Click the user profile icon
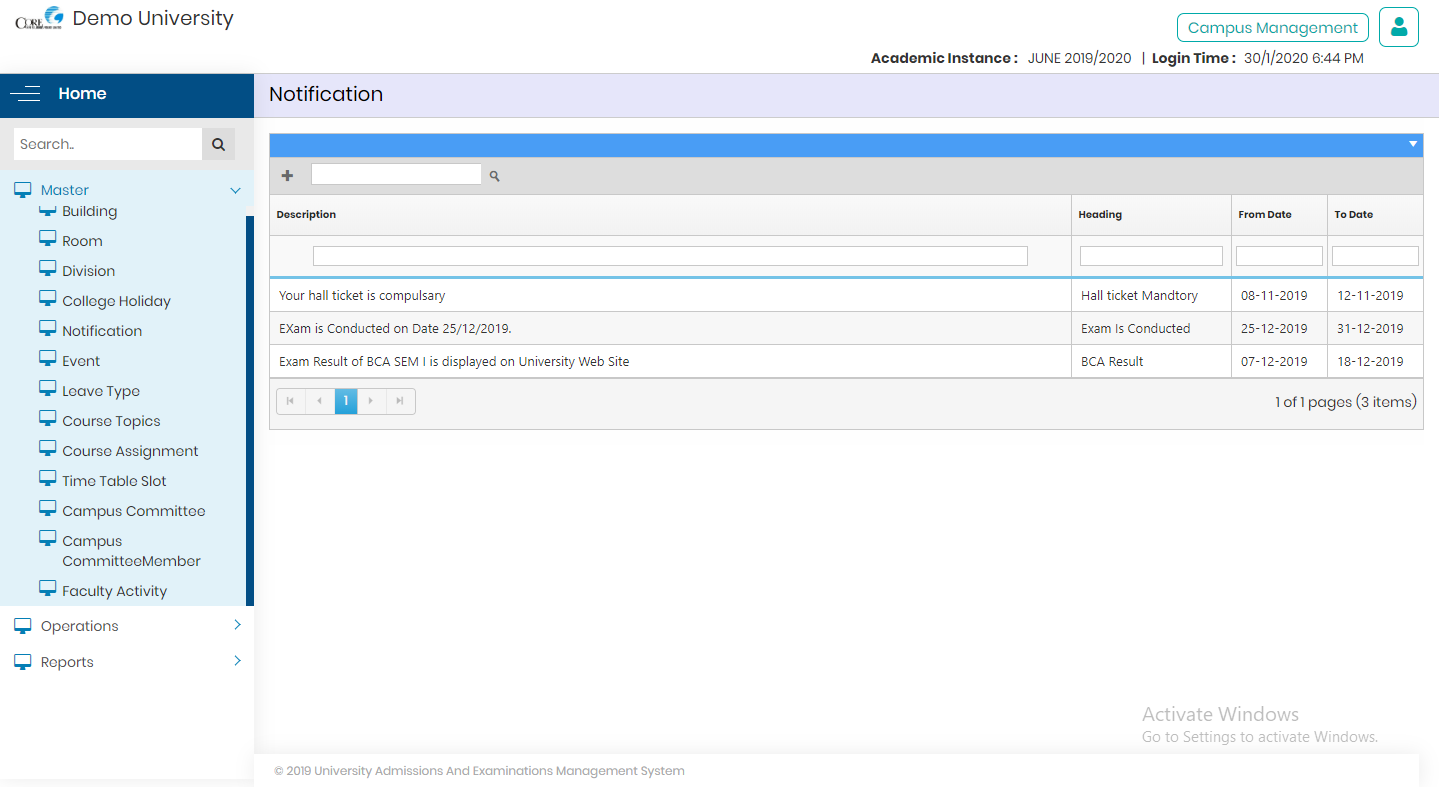The width and height of the screenshot is (1439, 787). click(1398, 27)
